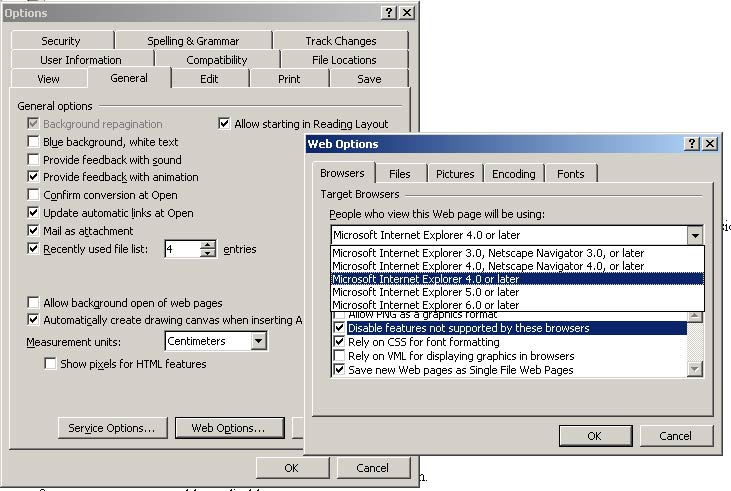
Task: Open the Encoding tab in Web Options
Action: [513, 174]
